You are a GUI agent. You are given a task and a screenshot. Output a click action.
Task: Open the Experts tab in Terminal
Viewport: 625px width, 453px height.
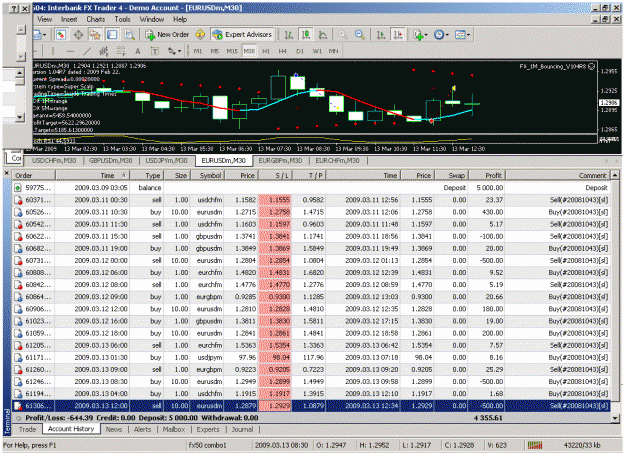208,429
